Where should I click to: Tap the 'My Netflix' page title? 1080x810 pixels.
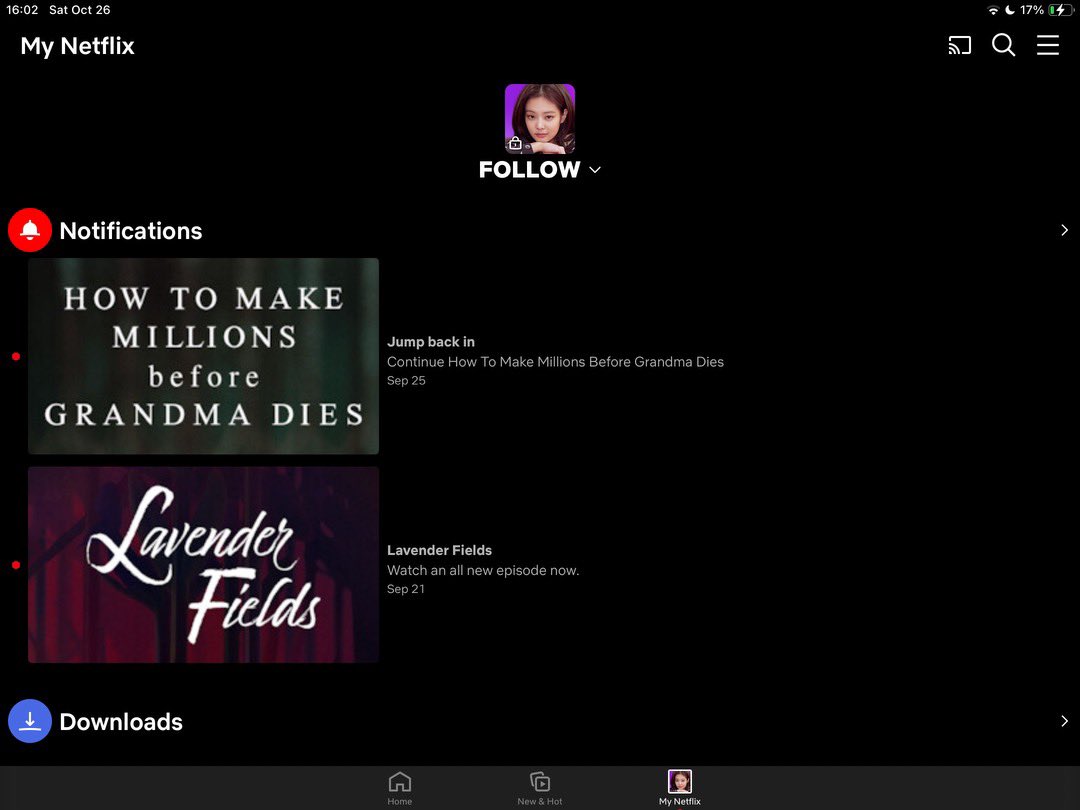pyautogui.click(x=77, y=46)
